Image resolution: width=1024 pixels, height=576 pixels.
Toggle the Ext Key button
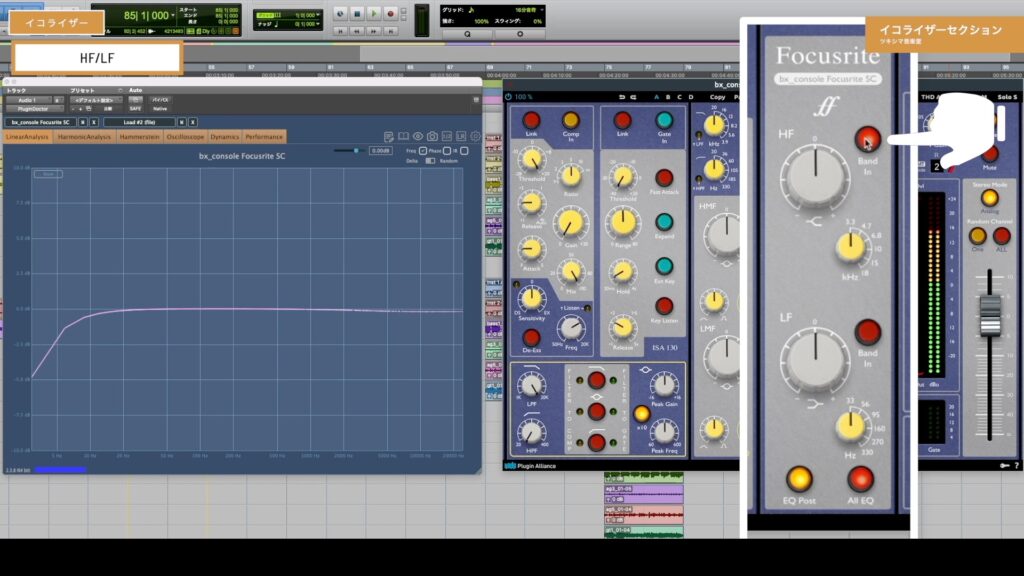tap(664, 266)
